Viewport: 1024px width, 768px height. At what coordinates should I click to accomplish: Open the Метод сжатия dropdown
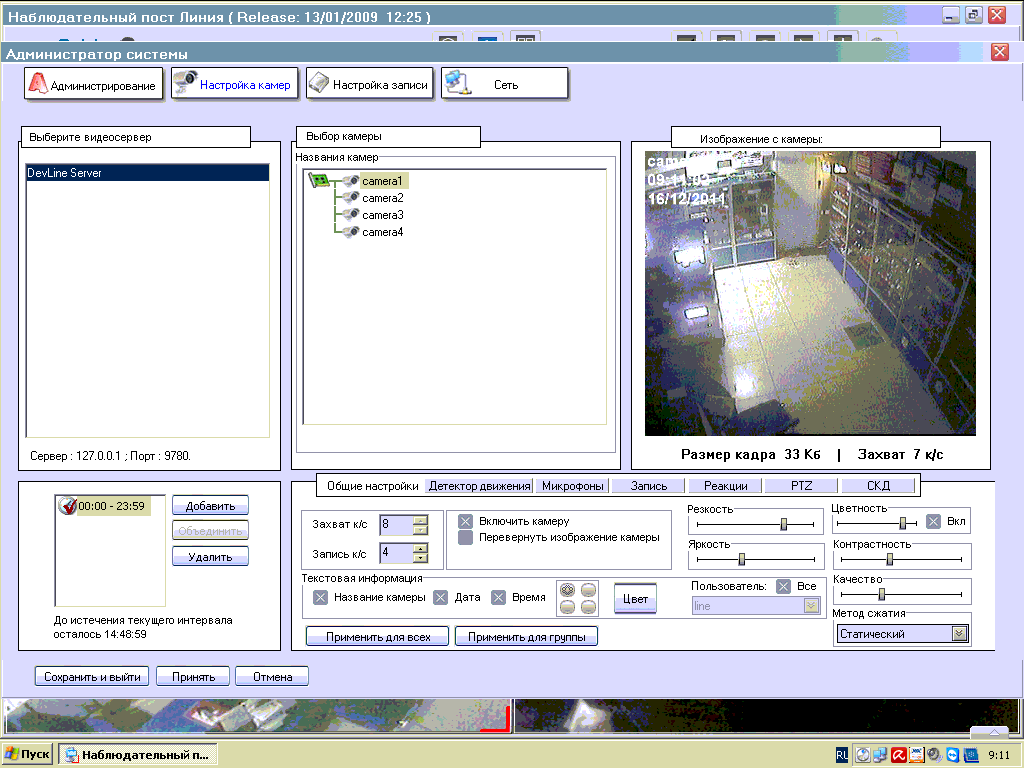(959, 633)
